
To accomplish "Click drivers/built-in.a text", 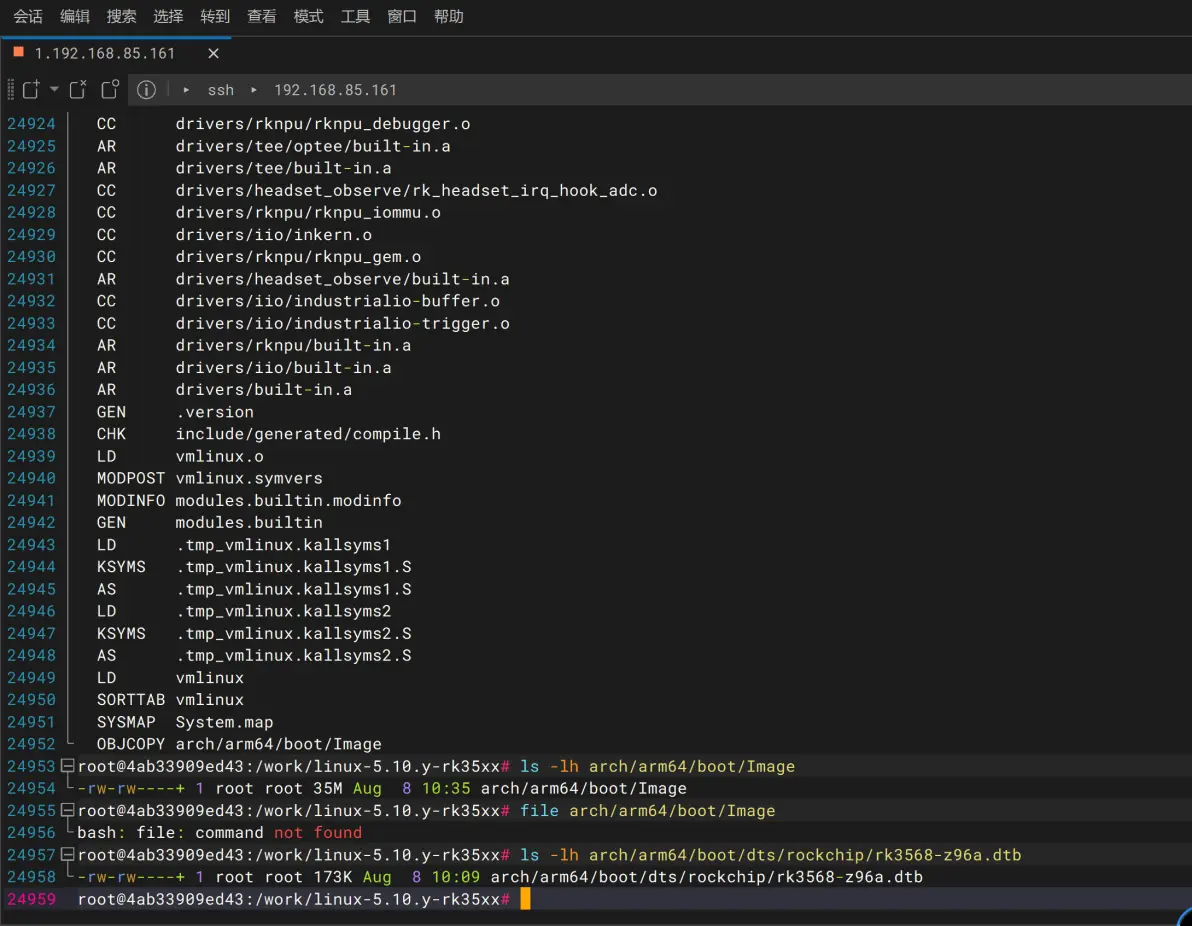I will point(264,389).
